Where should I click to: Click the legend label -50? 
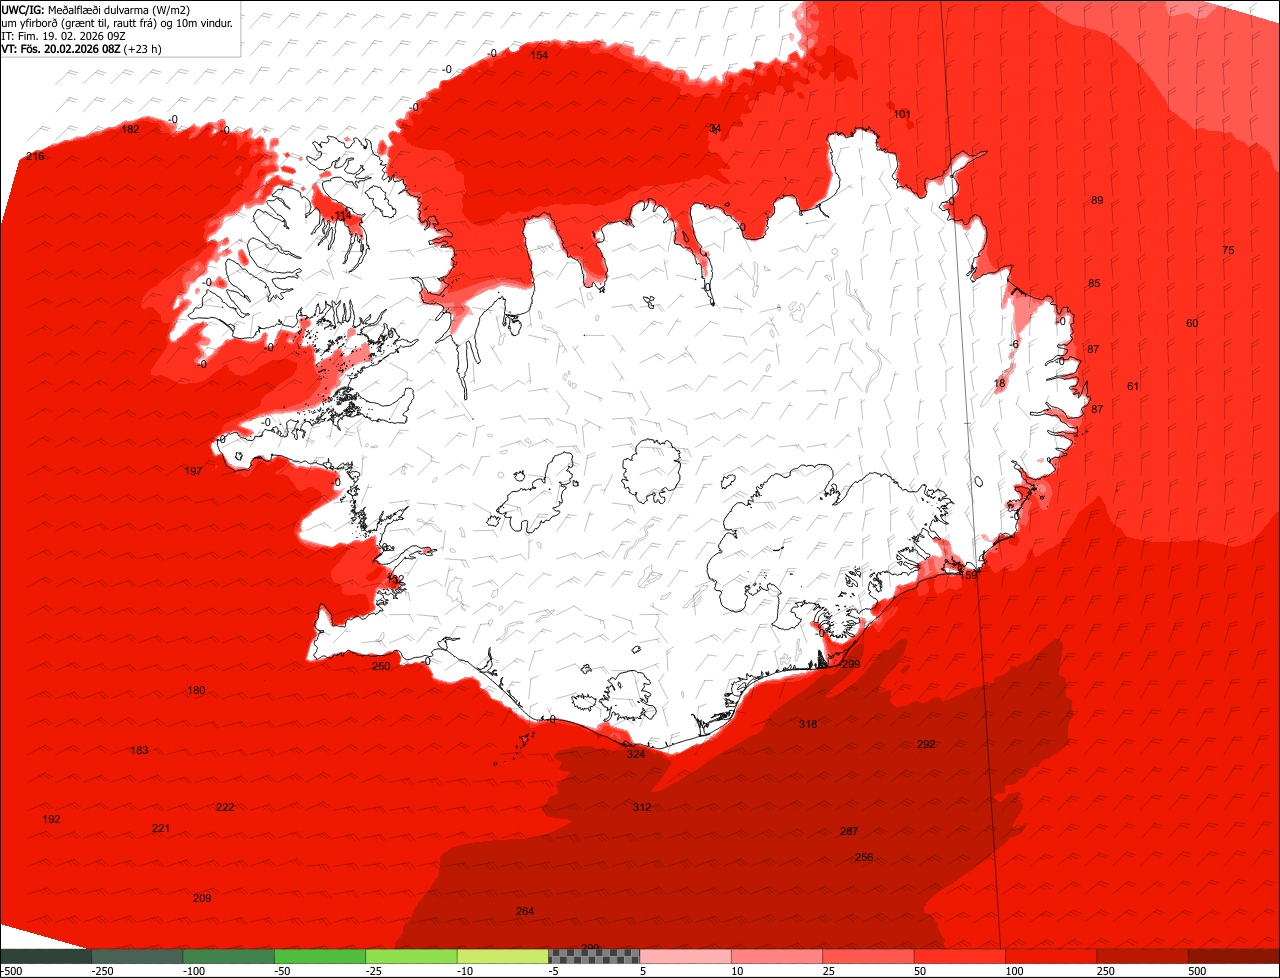283,971
